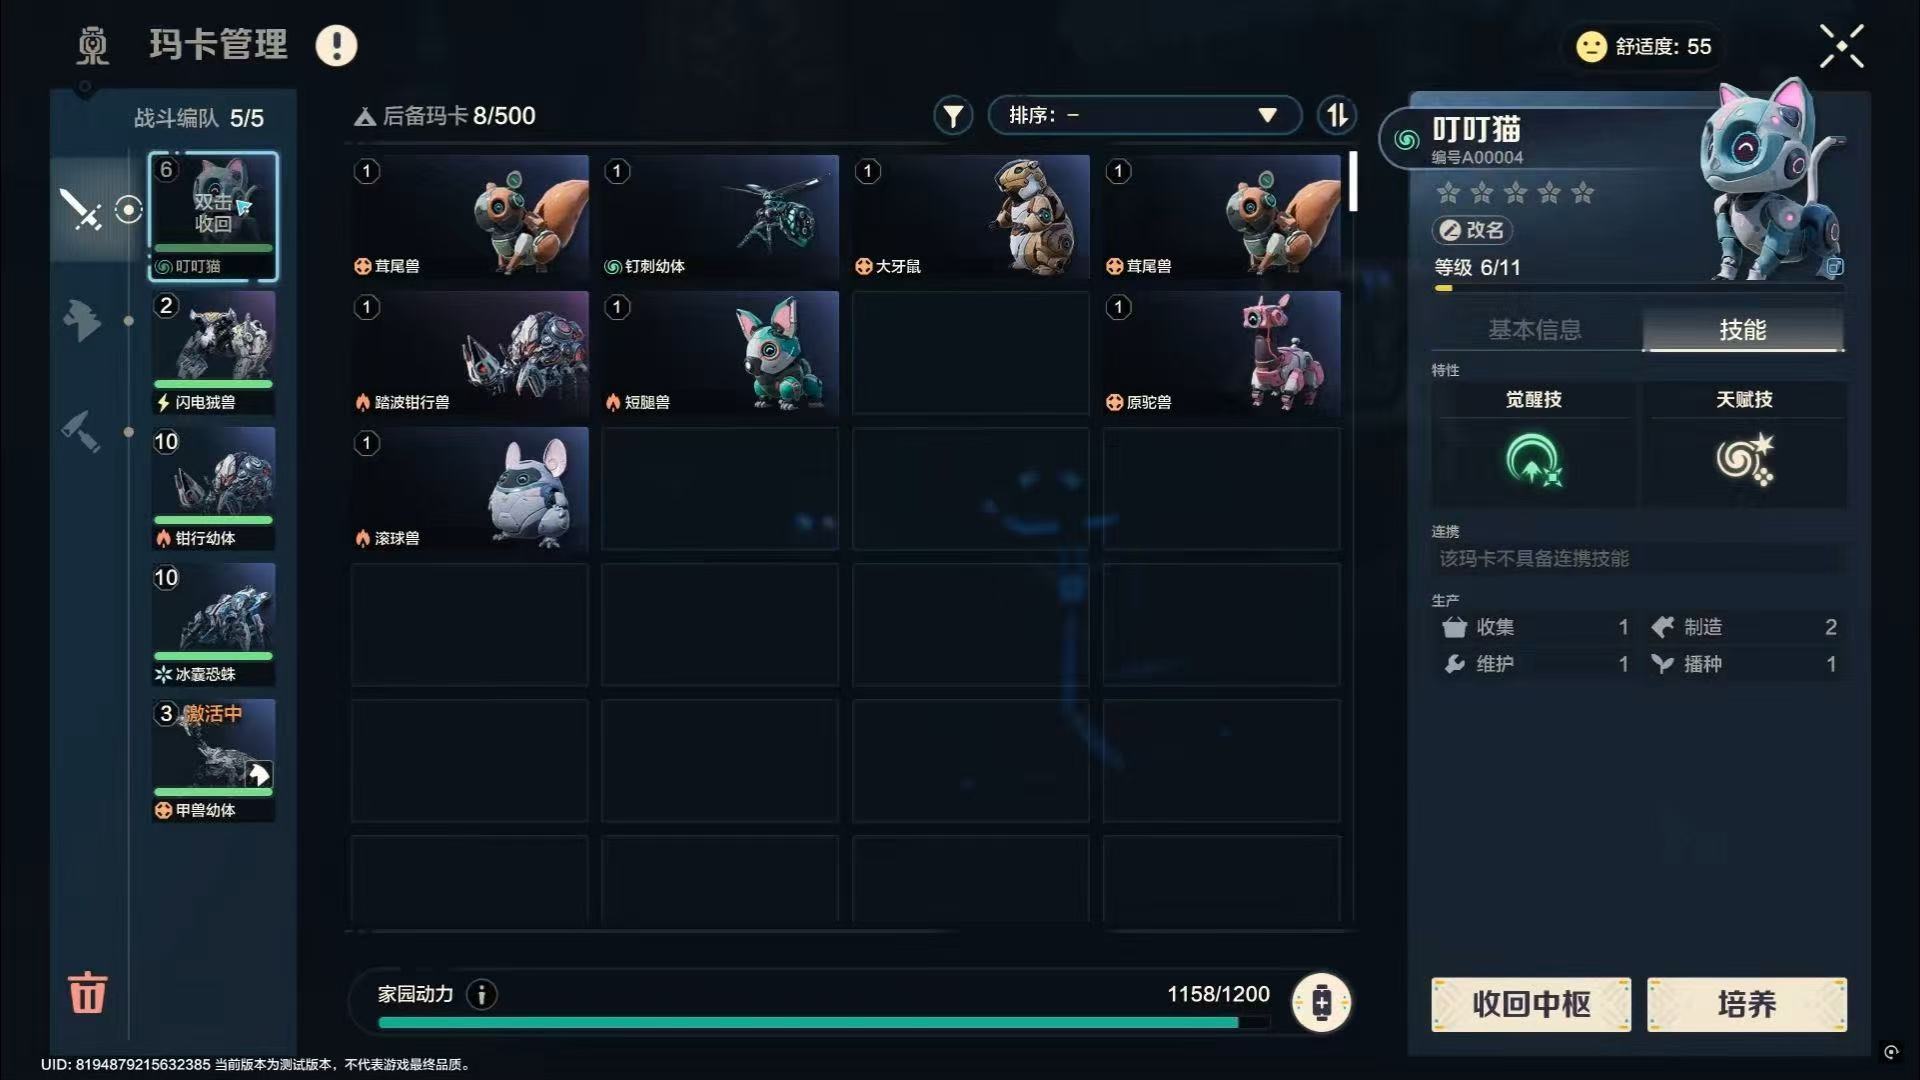Click the 培养 button
This screenshot has height=1080, width=1920.
[1747, 1004]
